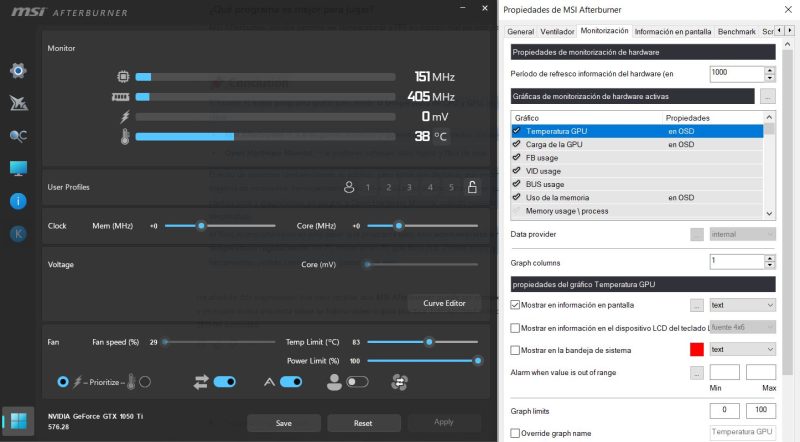Viewport: 800px width, 442px height.
Task: Open the OSD 'text' display type dropdown
Action: point(742,305)
